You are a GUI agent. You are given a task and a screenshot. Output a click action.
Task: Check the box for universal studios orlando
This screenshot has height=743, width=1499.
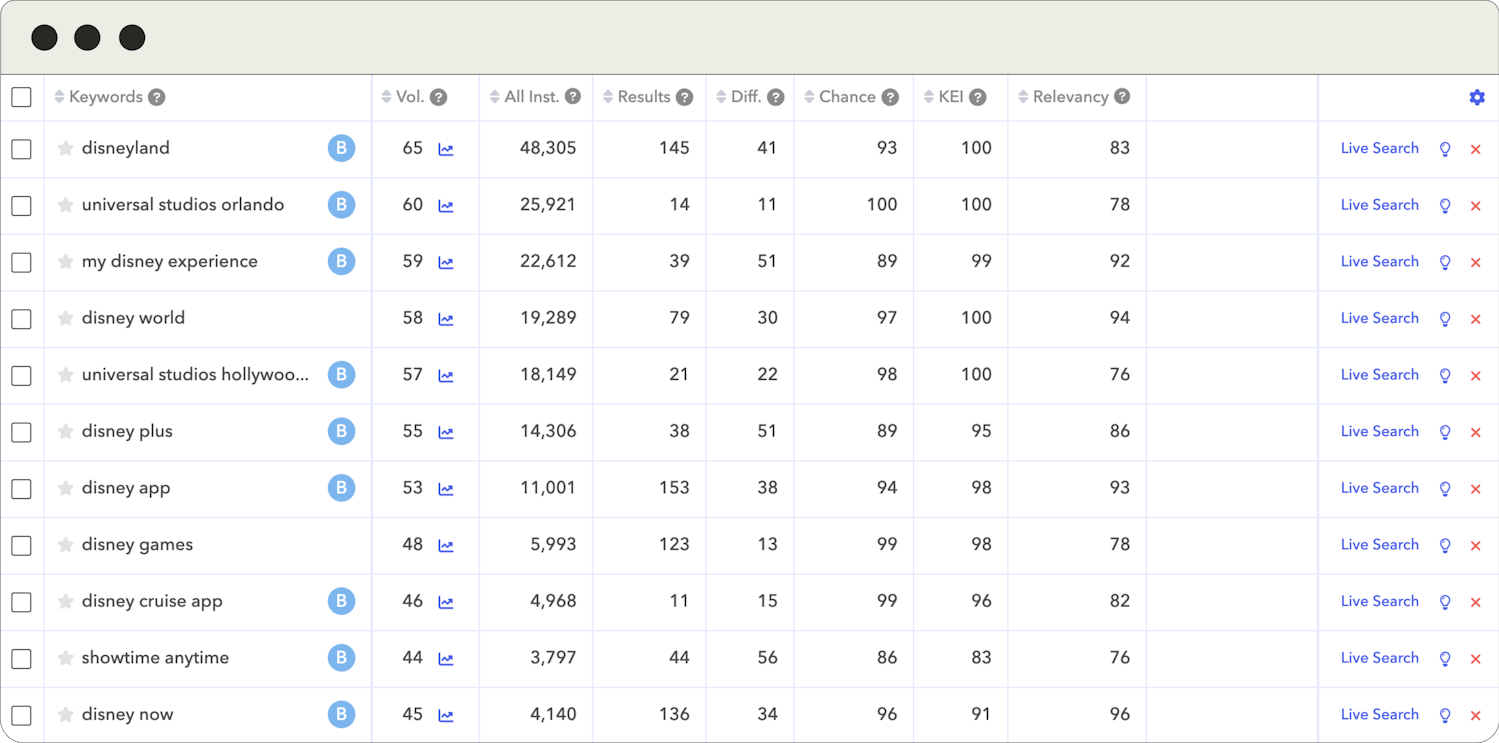tap(21, 206)
